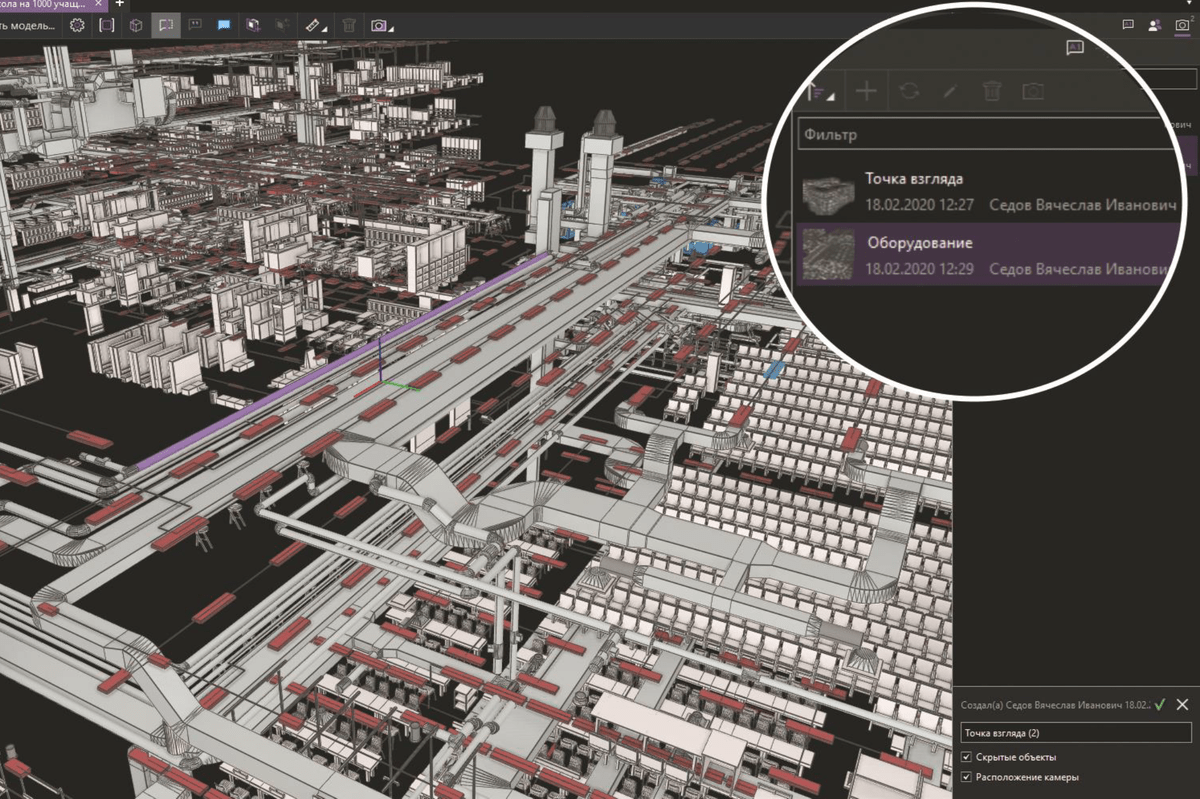This screenshot has width=1200, height=799.
Task: Switch to the viewpoints camera tab
Action: [x=1181, y=25]
